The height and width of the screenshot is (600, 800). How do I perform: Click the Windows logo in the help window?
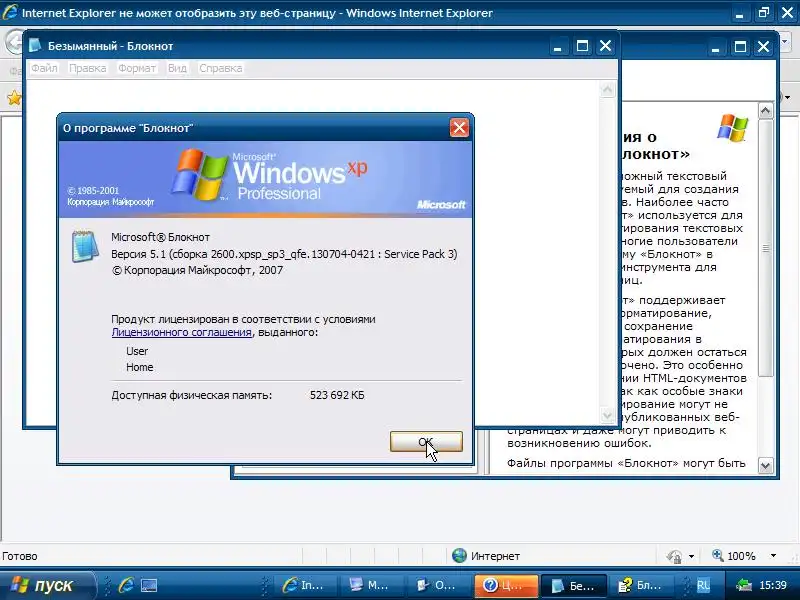732,128
